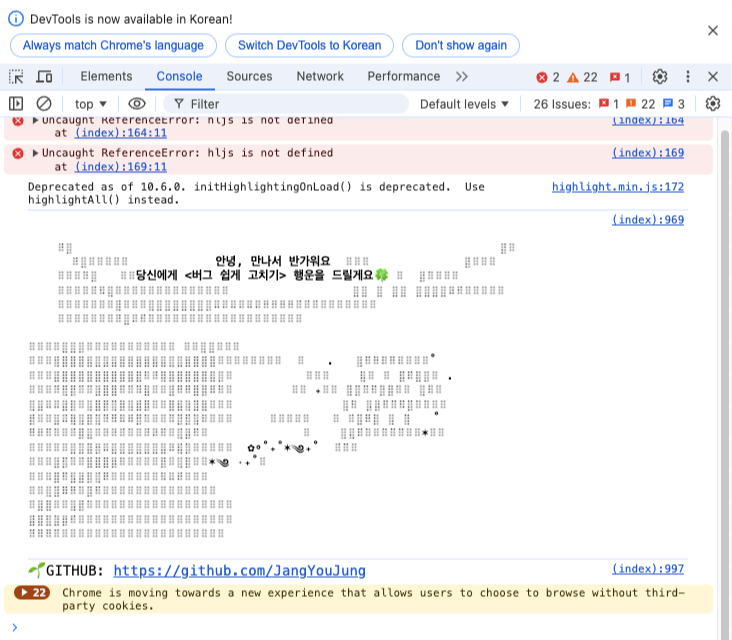Click Switch DevTools to Korean button
The height and width of the screenshot is (640, 732).
pyautogui.click(x=310, y=46)
